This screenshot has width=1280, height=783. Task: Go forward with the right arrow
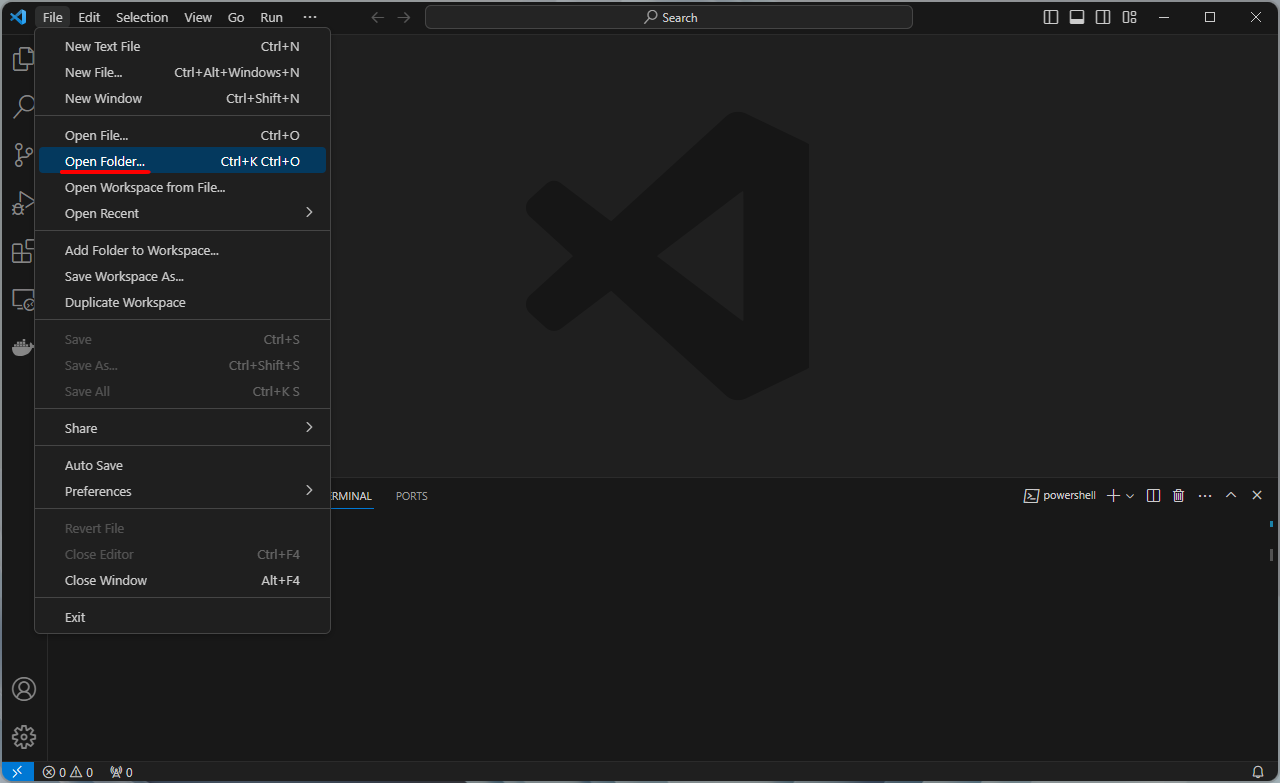[404, 17]
